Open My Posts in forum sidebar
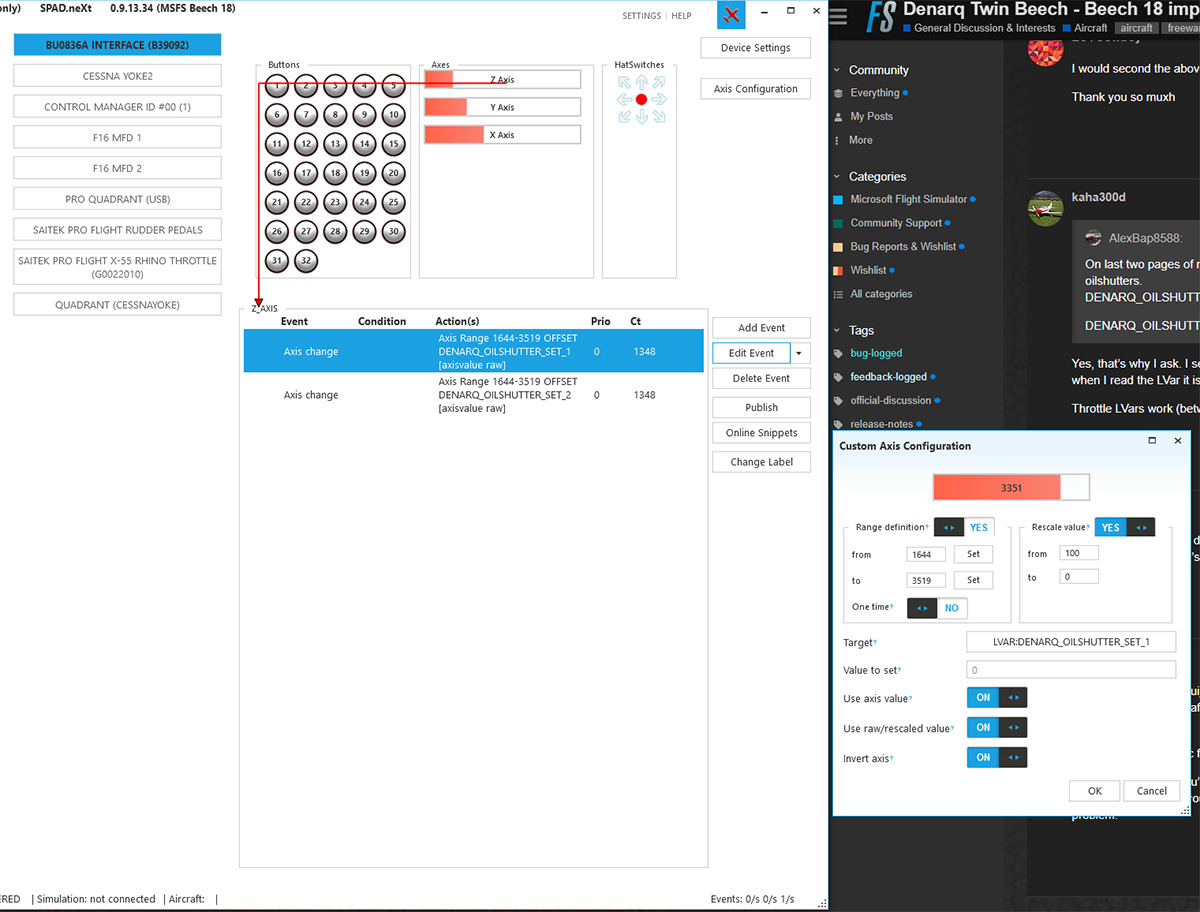1200x912 pixels. click(871, 116)
